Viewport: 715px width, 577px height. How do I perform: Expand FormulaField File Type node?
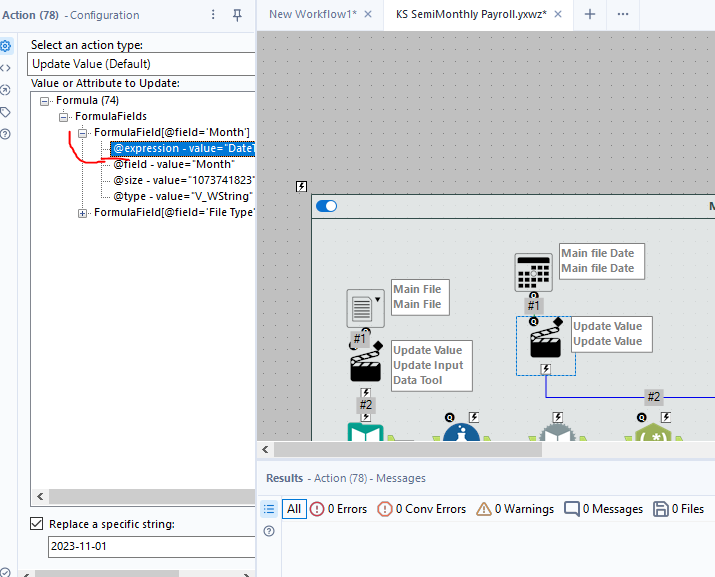coord(83,213)
